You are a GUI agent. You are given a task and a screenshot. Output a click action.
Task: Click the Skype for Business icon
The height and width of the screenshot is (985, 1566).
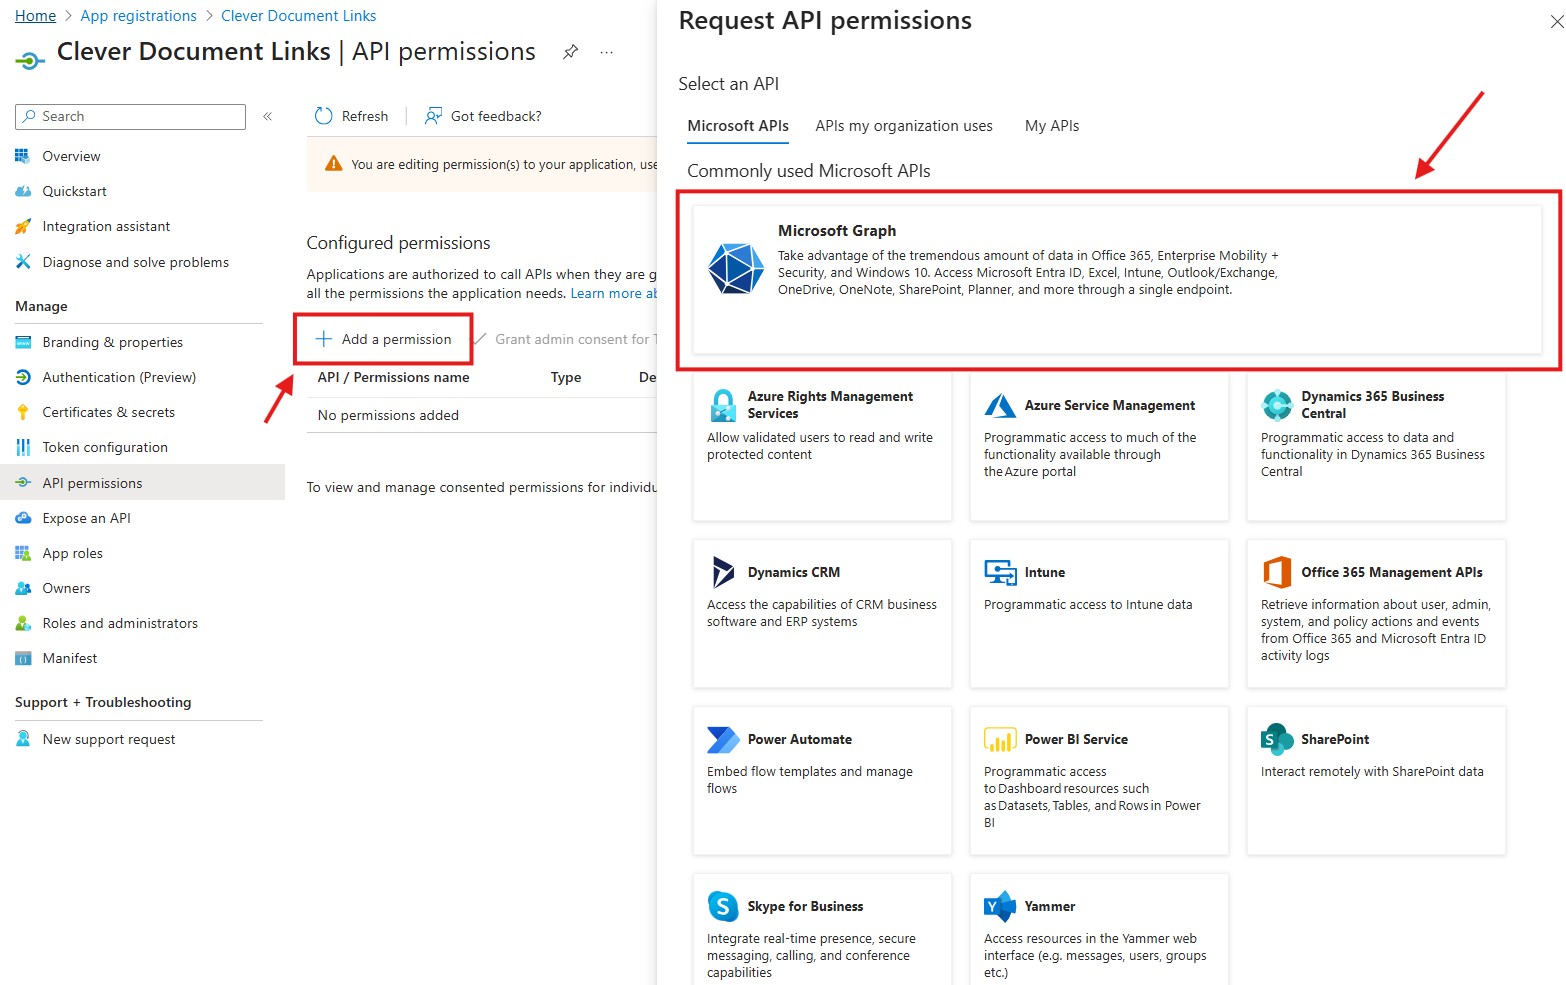(x=722, y=906)
